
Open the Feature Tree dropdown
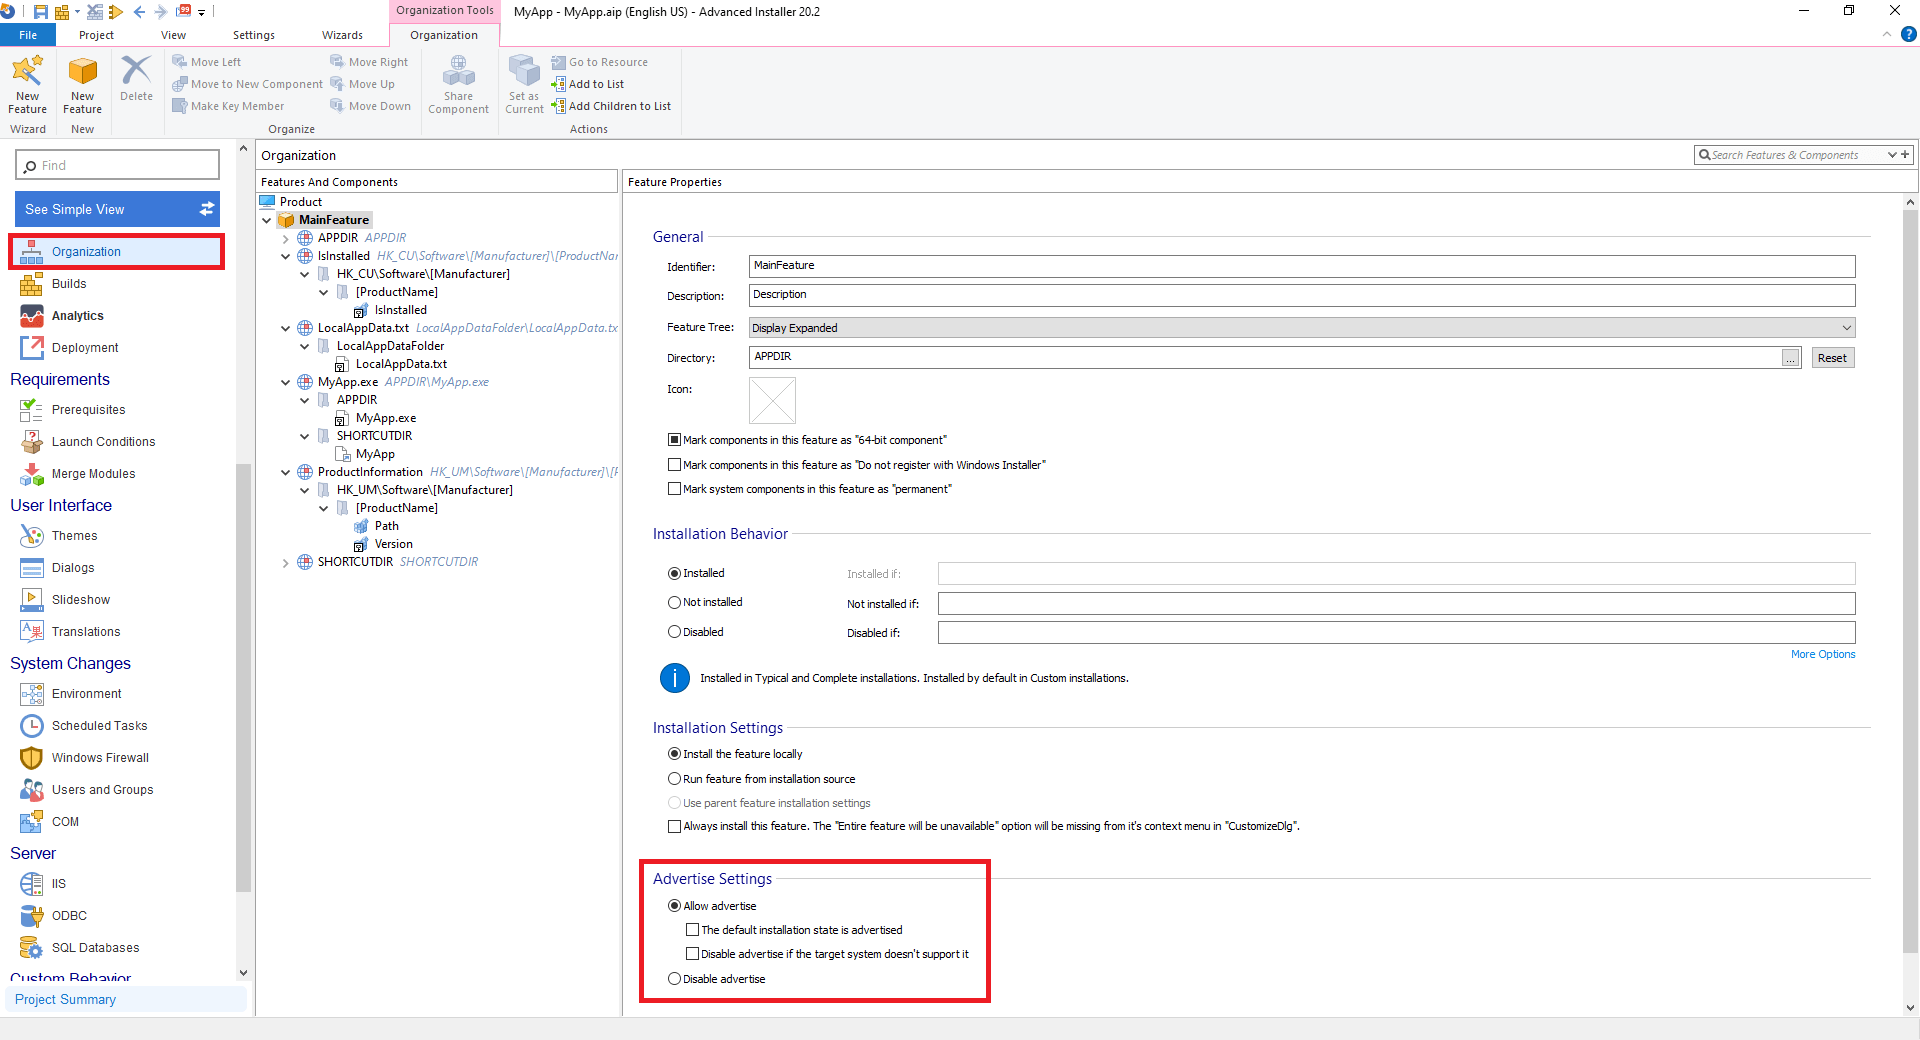(x=1302, y=328)
